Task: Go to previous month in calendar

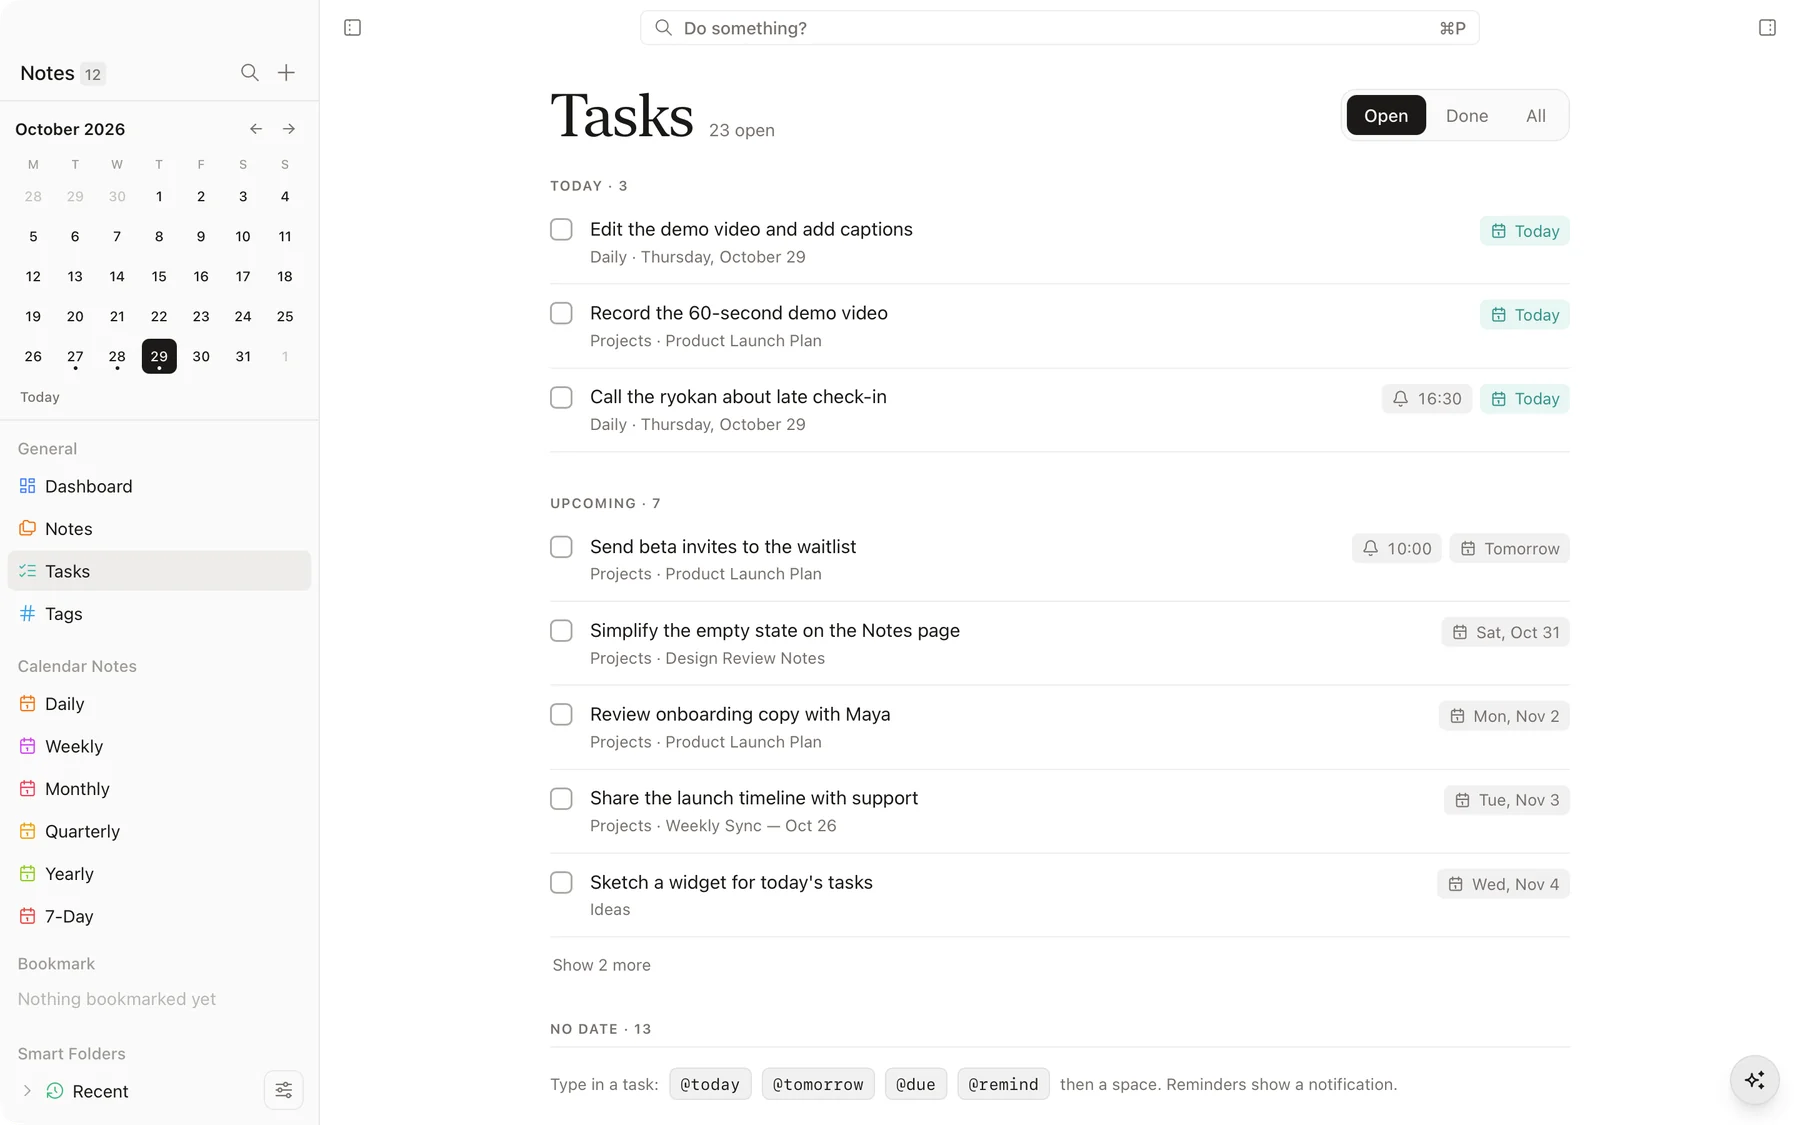Action: [x=256, y=129]
